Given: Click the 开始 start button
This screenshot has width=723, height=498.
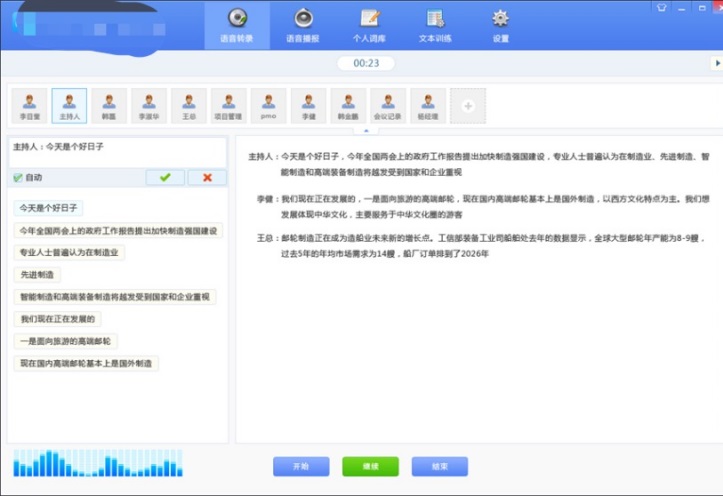Looking at the screenshot, I should point(301,466).
